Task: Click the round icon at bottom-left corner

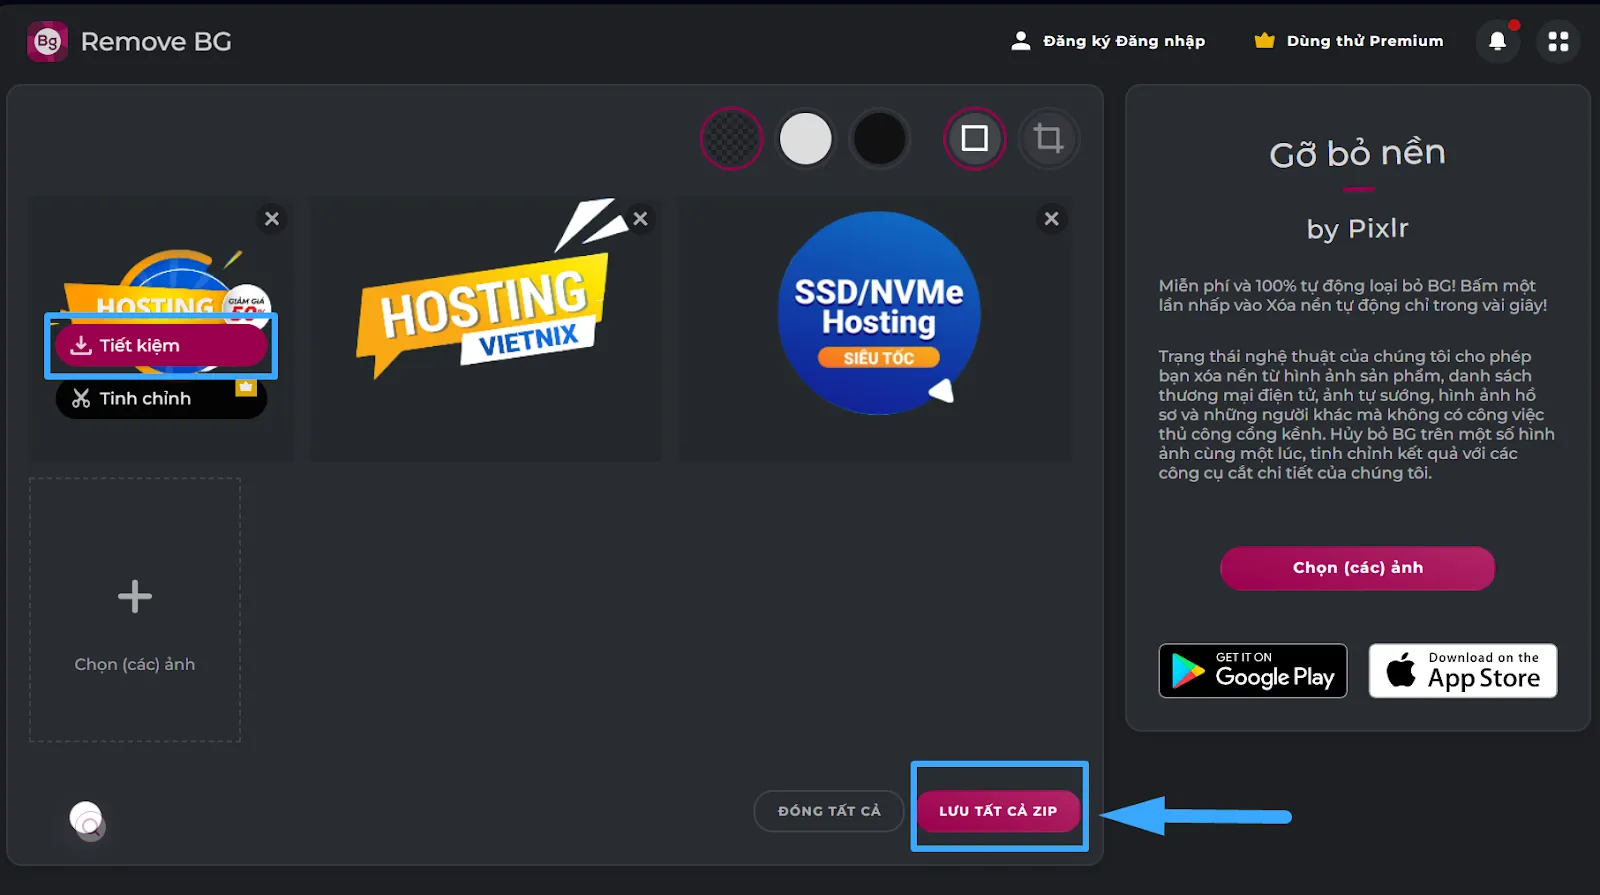Action: (88, 821)
